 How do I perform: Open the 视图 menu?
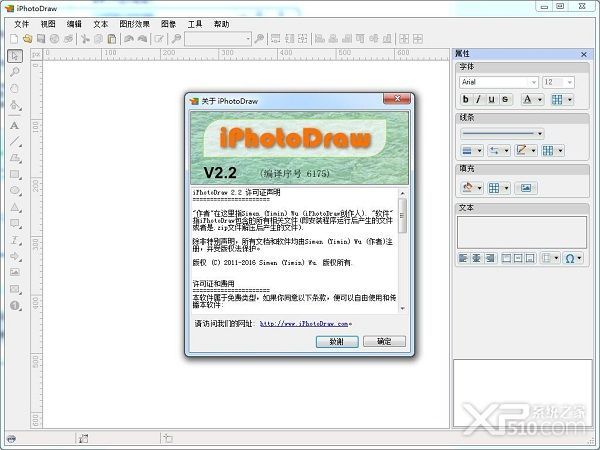[x=48, y=24]
